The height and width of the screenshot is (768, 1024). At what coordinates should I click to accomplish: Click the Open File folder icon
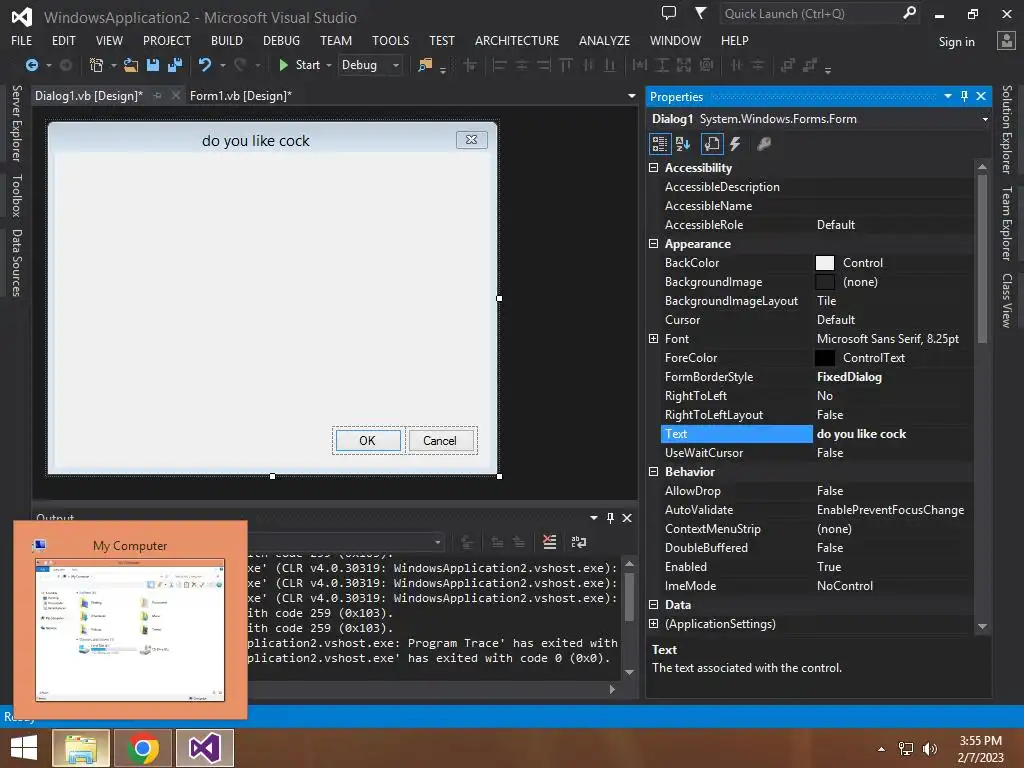[x=131, y=65]
